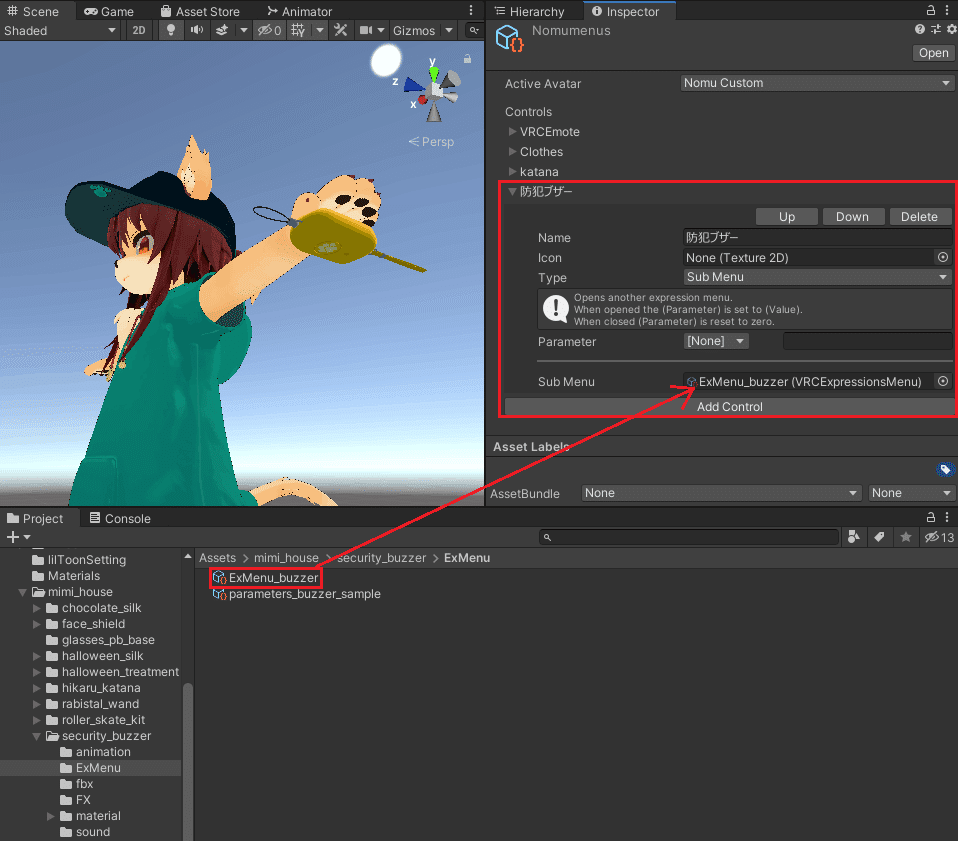Open the Icon texture object picker
Image resolution: width=958 pixels, height=841 pixels.
943,257
